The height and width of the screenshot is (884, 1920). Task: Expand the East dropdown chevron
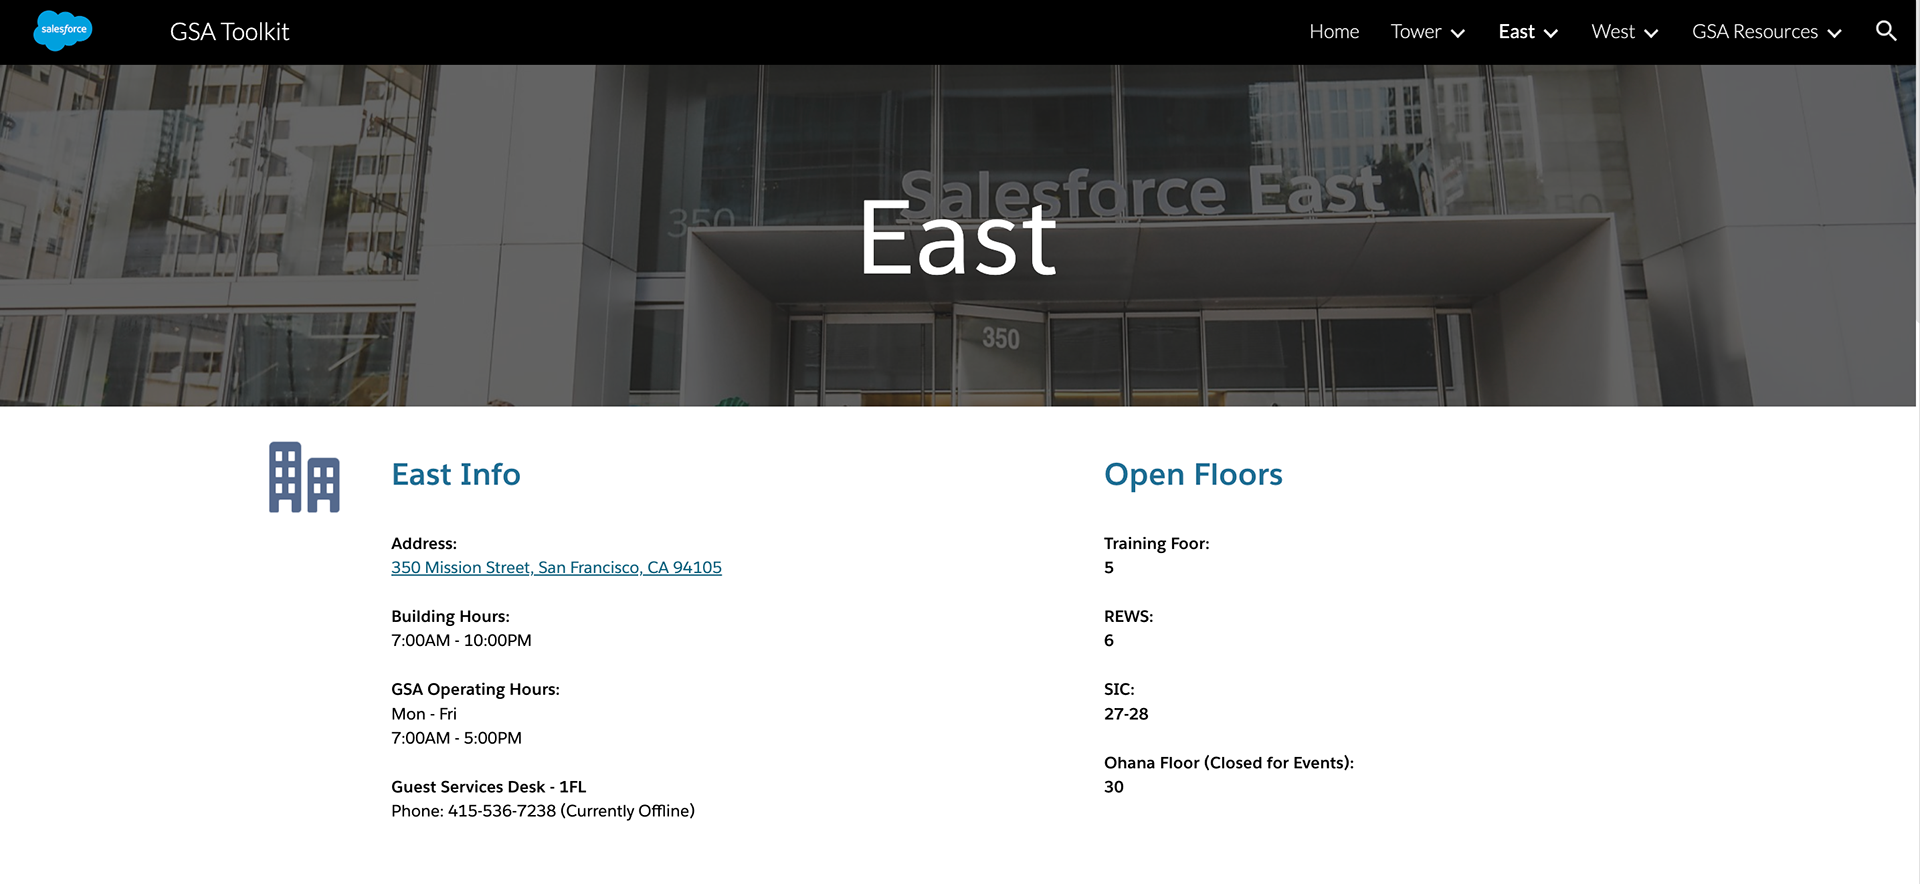[1551, 33]
